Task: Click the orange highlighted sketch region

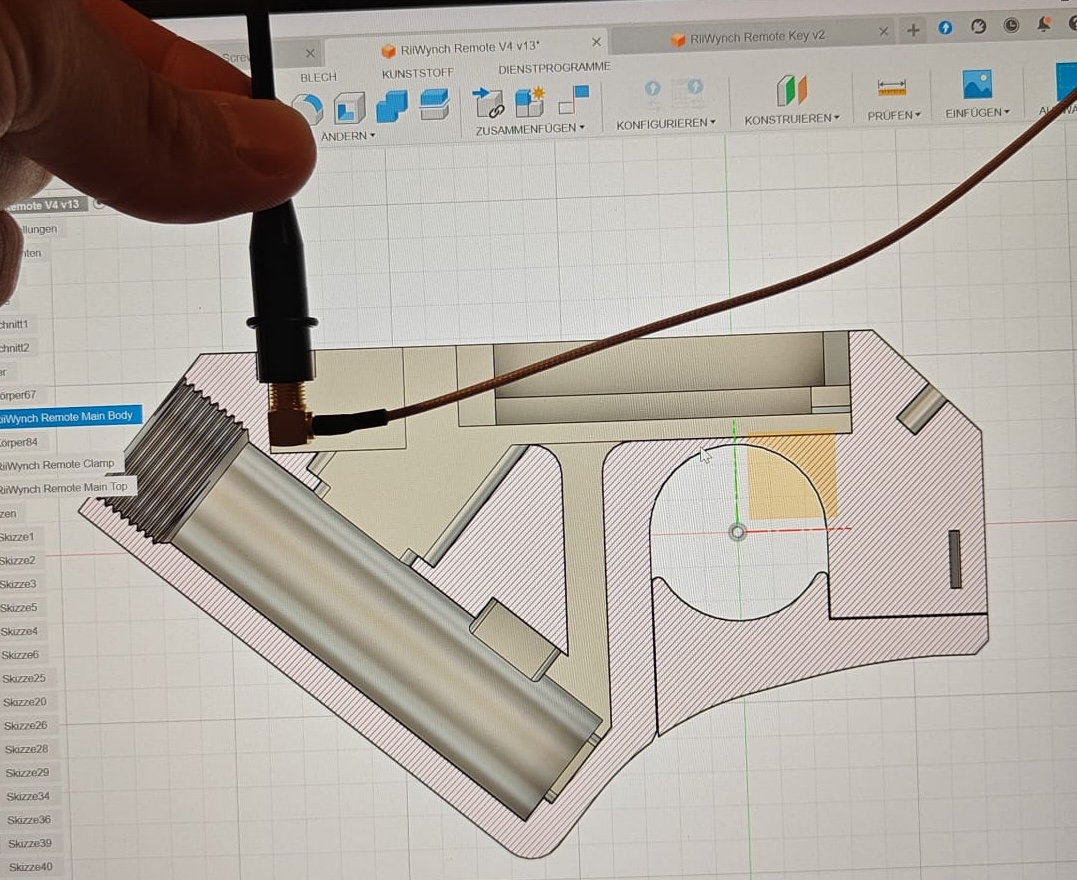Action: [x=791, y=475]
